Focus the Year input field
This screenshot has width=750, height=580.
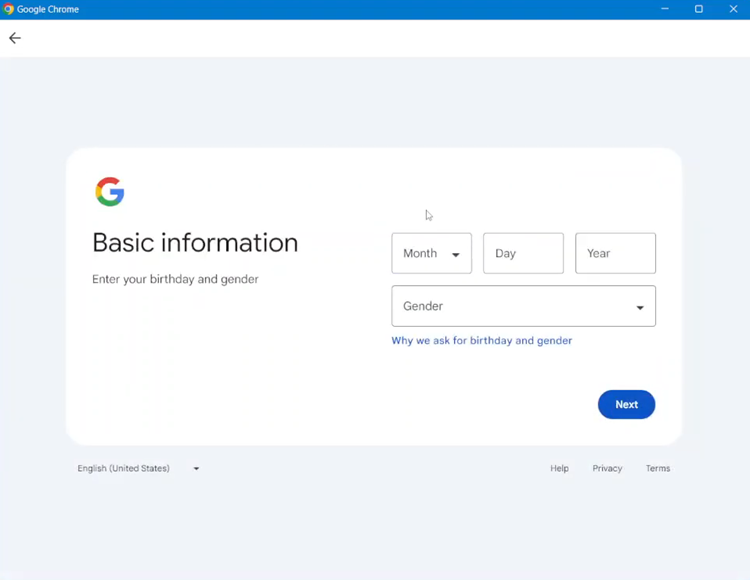(x=615, y=253)
